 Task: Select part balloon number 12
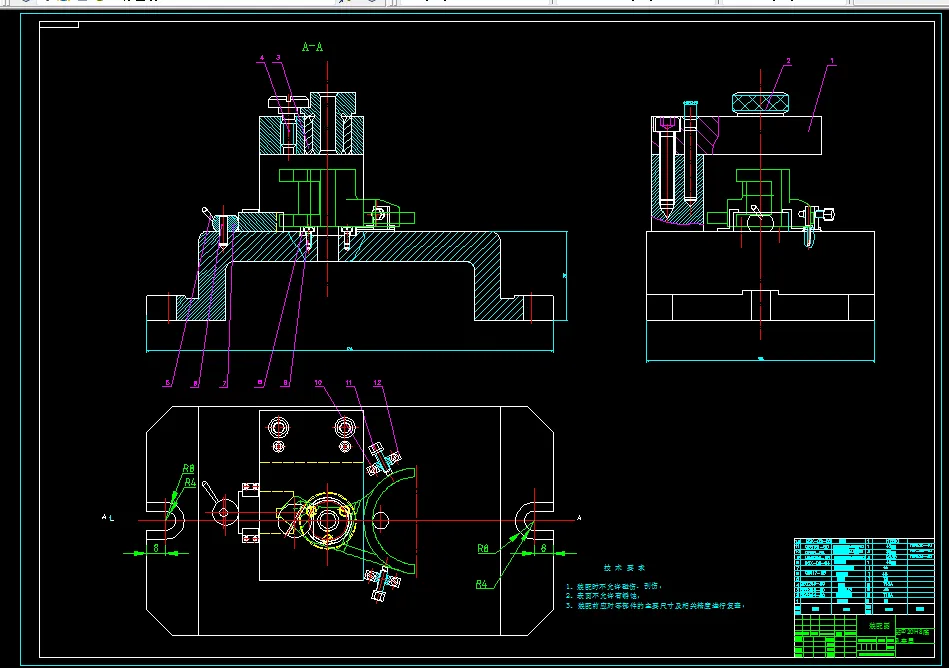click(378, 382)
